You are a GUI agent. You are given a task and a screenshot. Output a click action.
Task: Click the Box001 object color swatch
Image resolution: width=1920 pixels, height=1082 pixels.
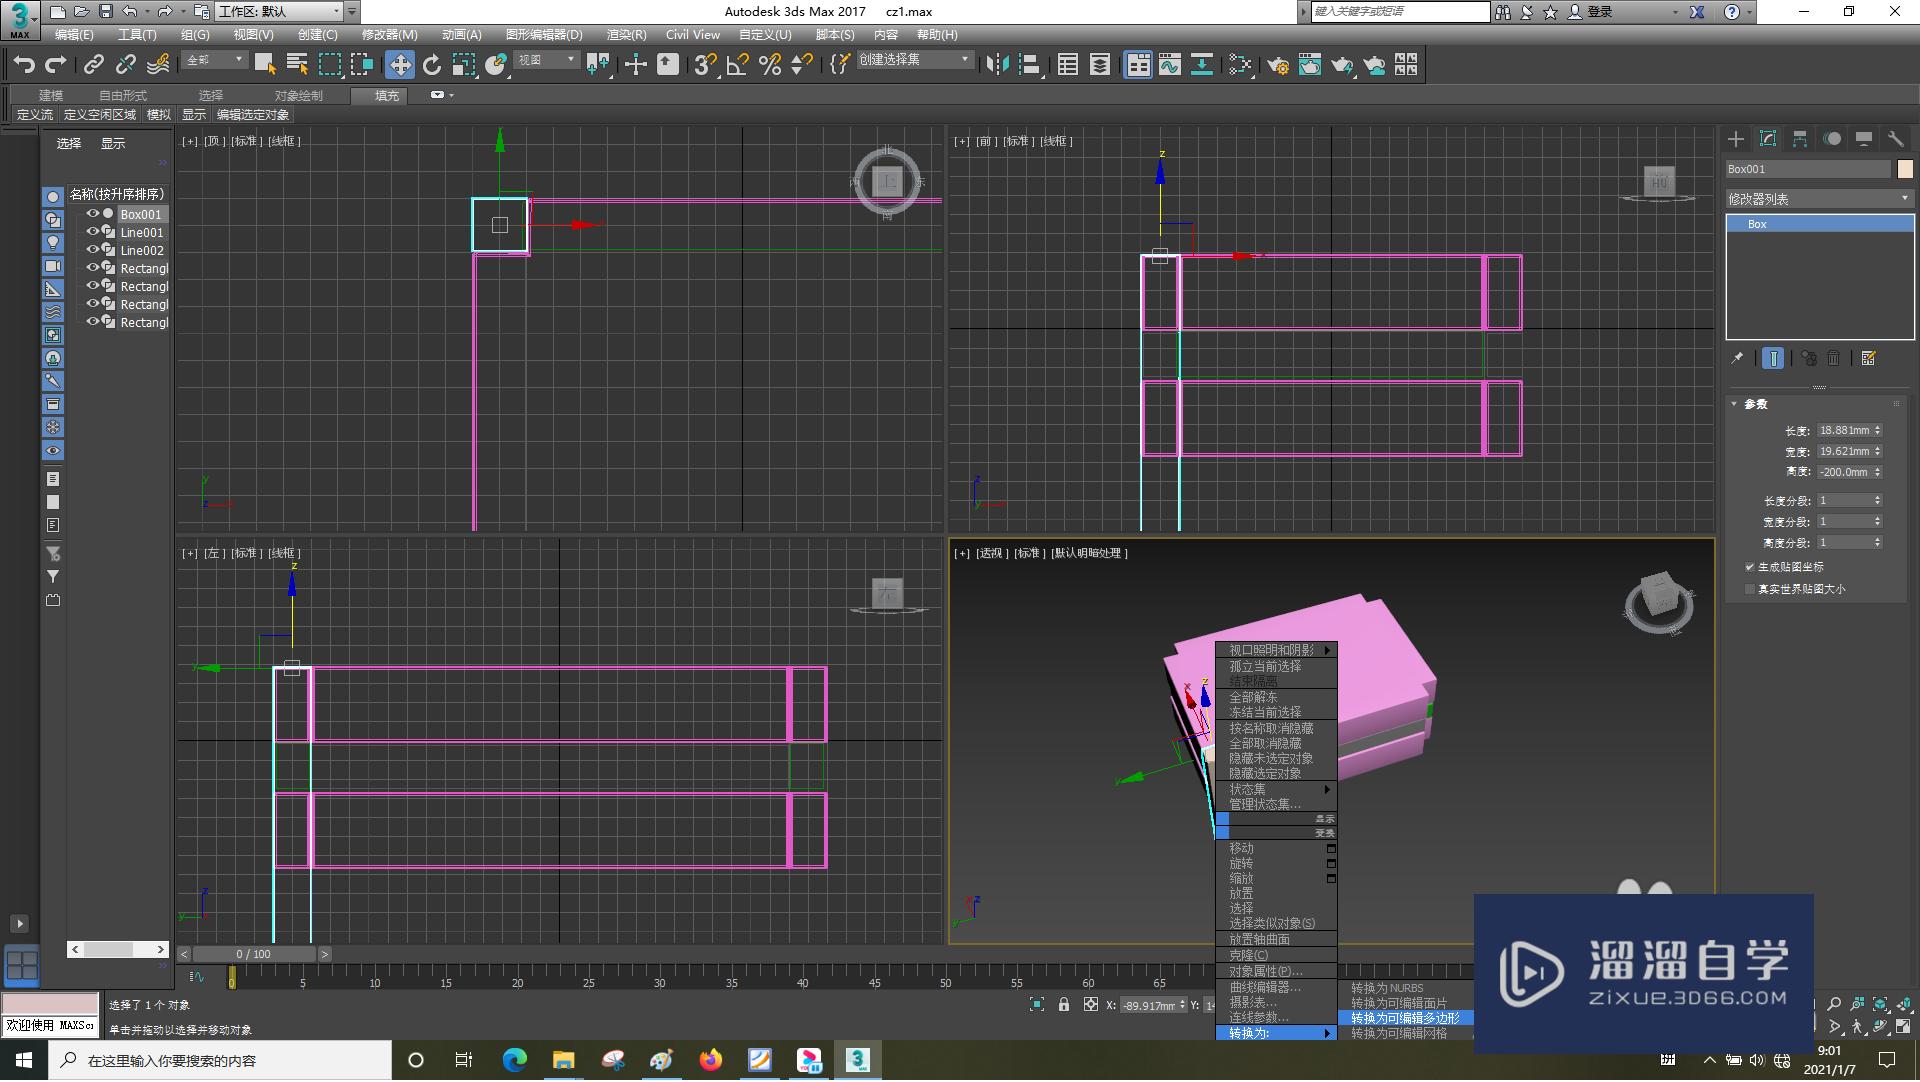1905,169
